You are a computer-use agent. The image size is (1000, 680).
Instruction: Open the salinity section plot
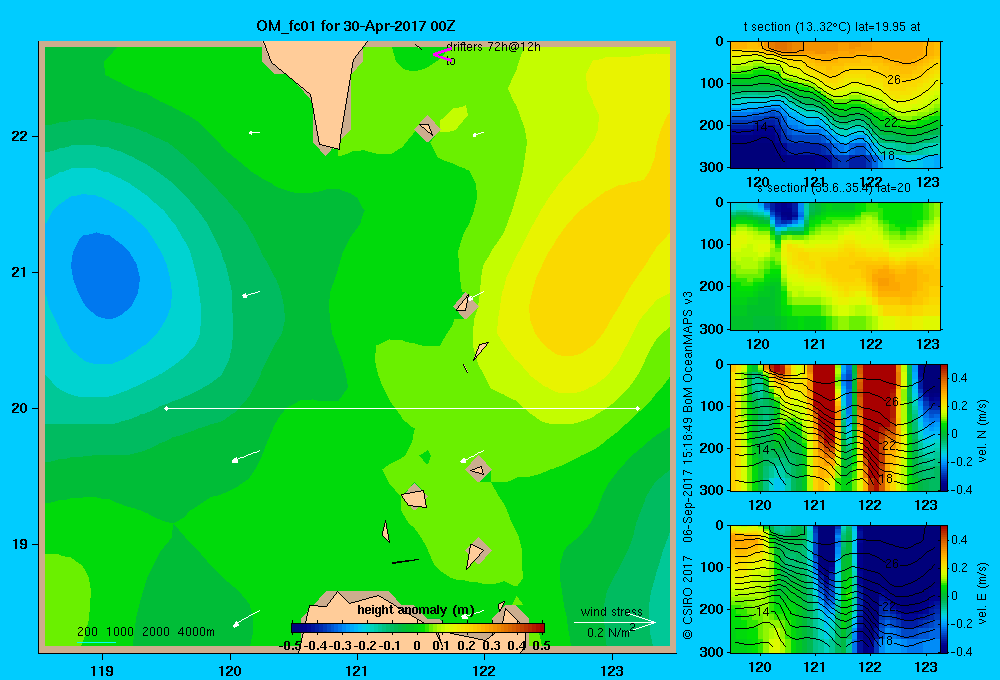pyautogui.click(x=835, y=266)
